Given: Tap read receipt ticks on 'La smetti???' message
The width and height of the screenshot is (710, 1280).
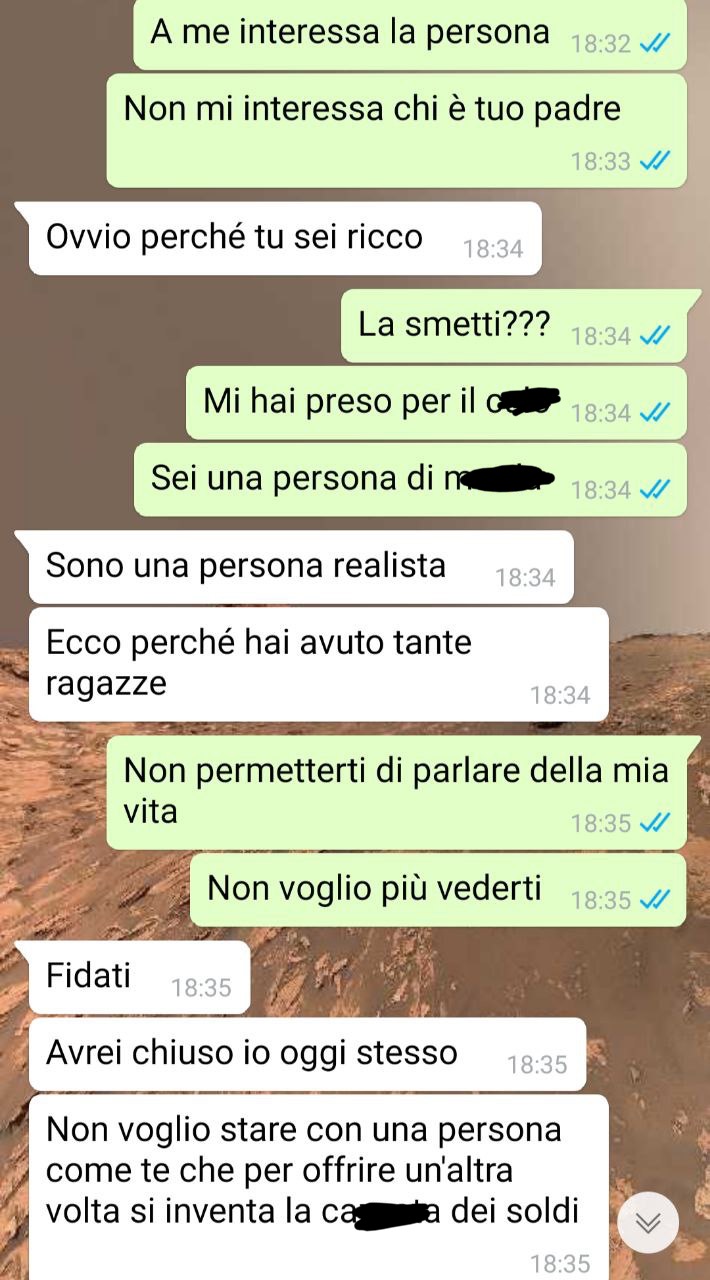Looking at the screenshot, I should point(655,335).
